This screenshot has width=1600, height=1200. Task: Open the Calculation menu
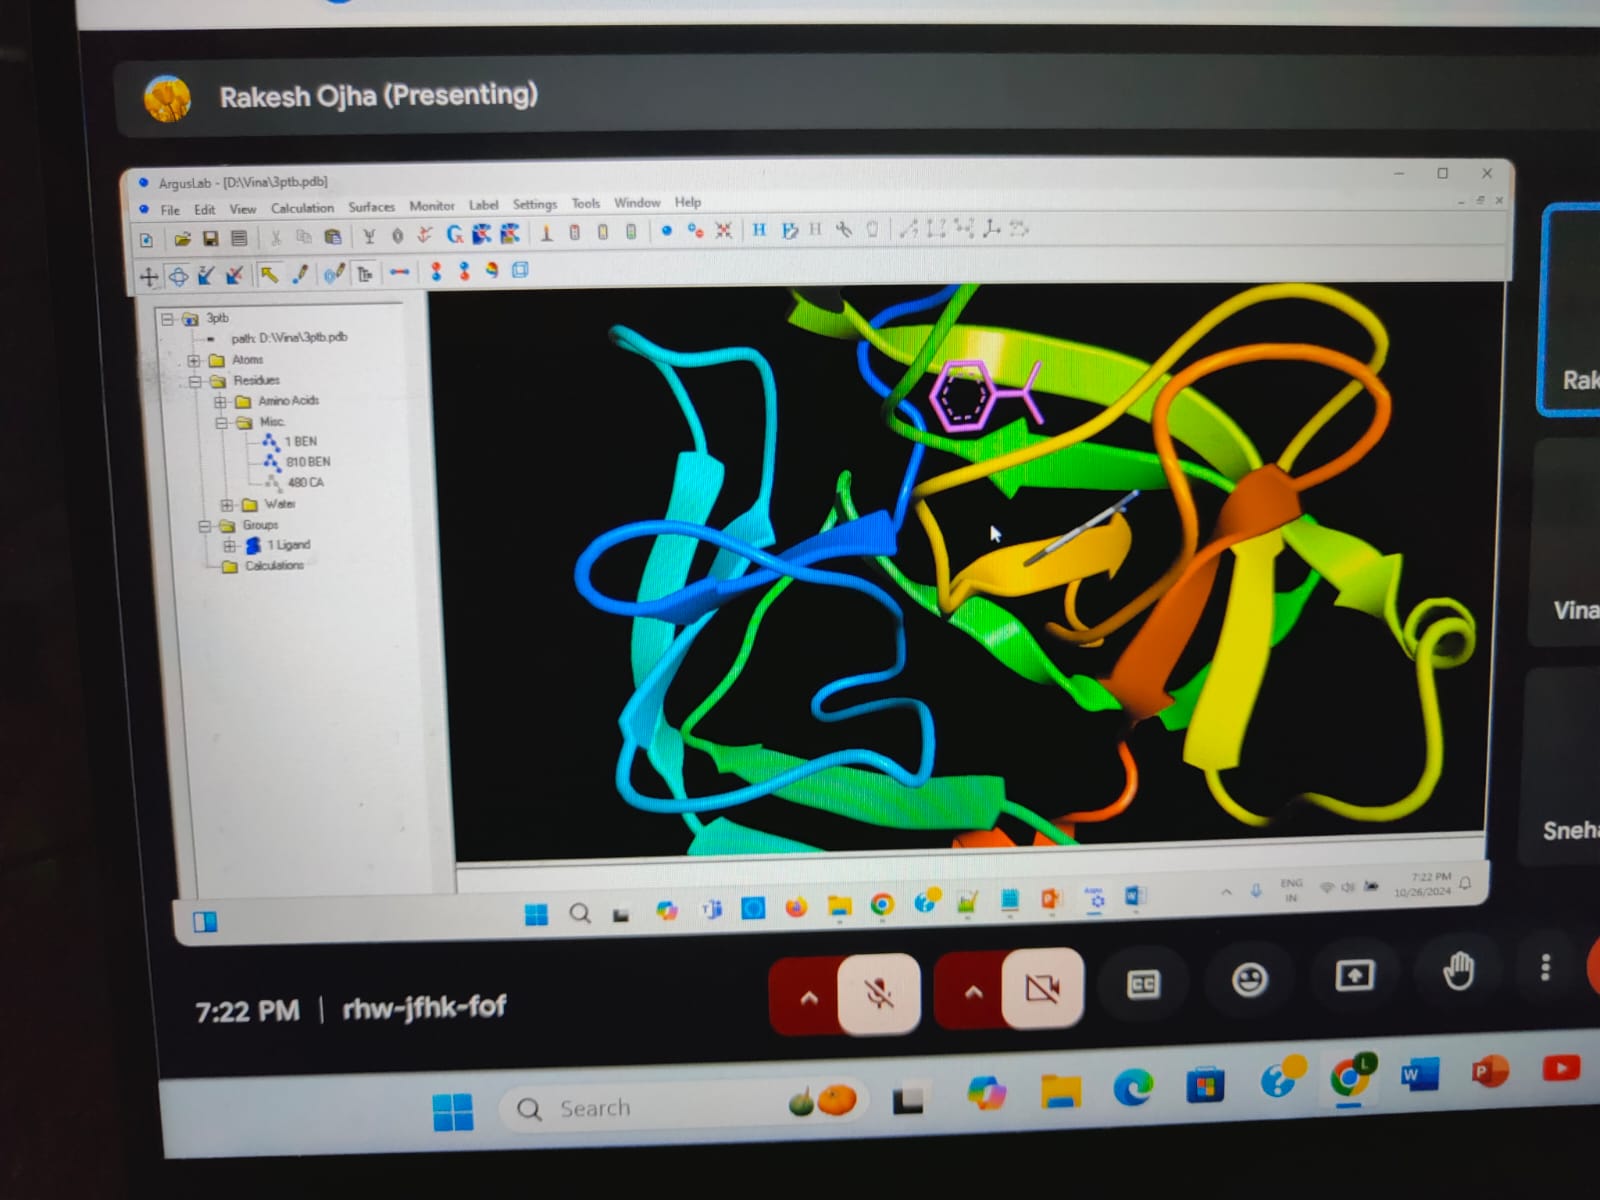click(x=302, y=208)
